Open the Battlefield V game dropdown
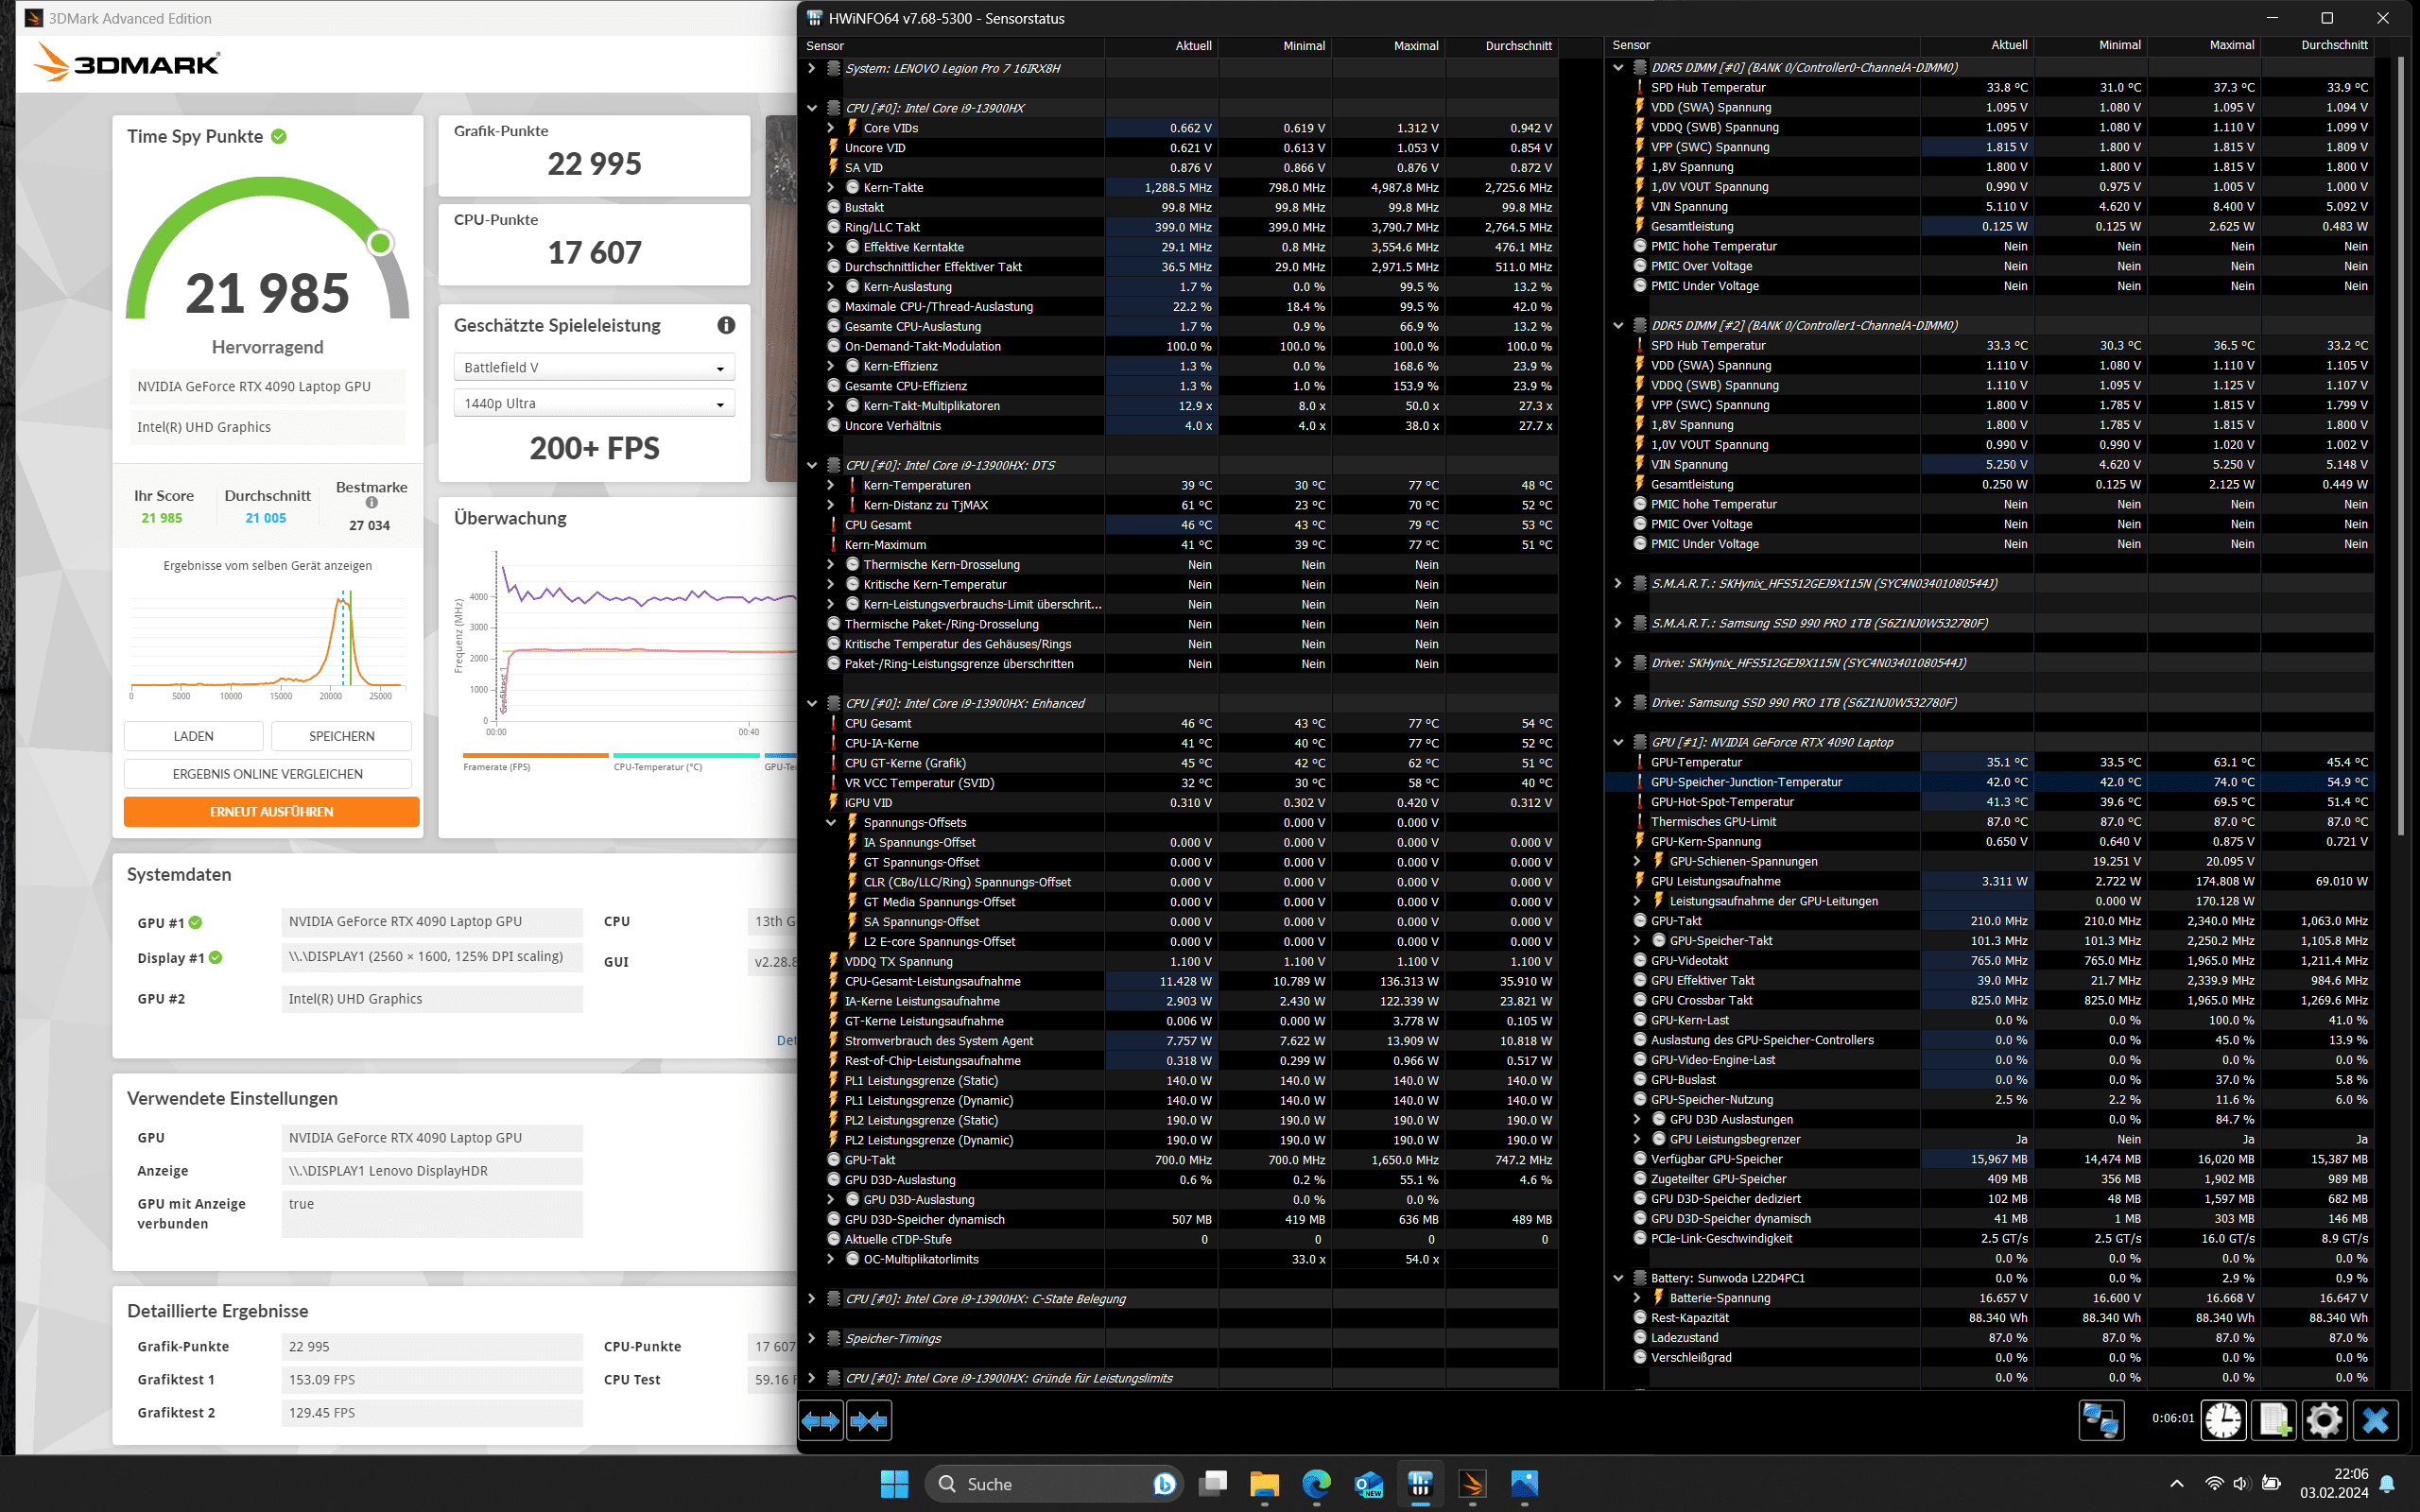 click(x=594, y=367)
